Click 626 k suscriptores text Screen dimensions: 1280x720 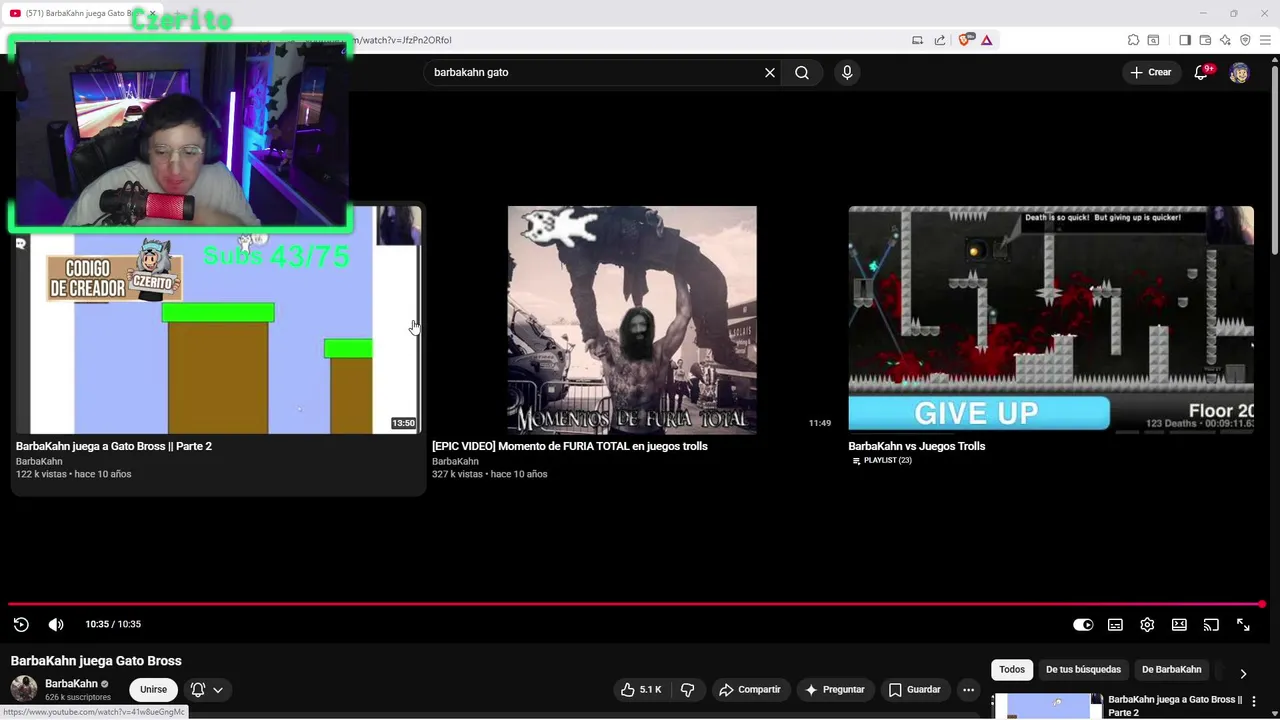coord(78,697)
